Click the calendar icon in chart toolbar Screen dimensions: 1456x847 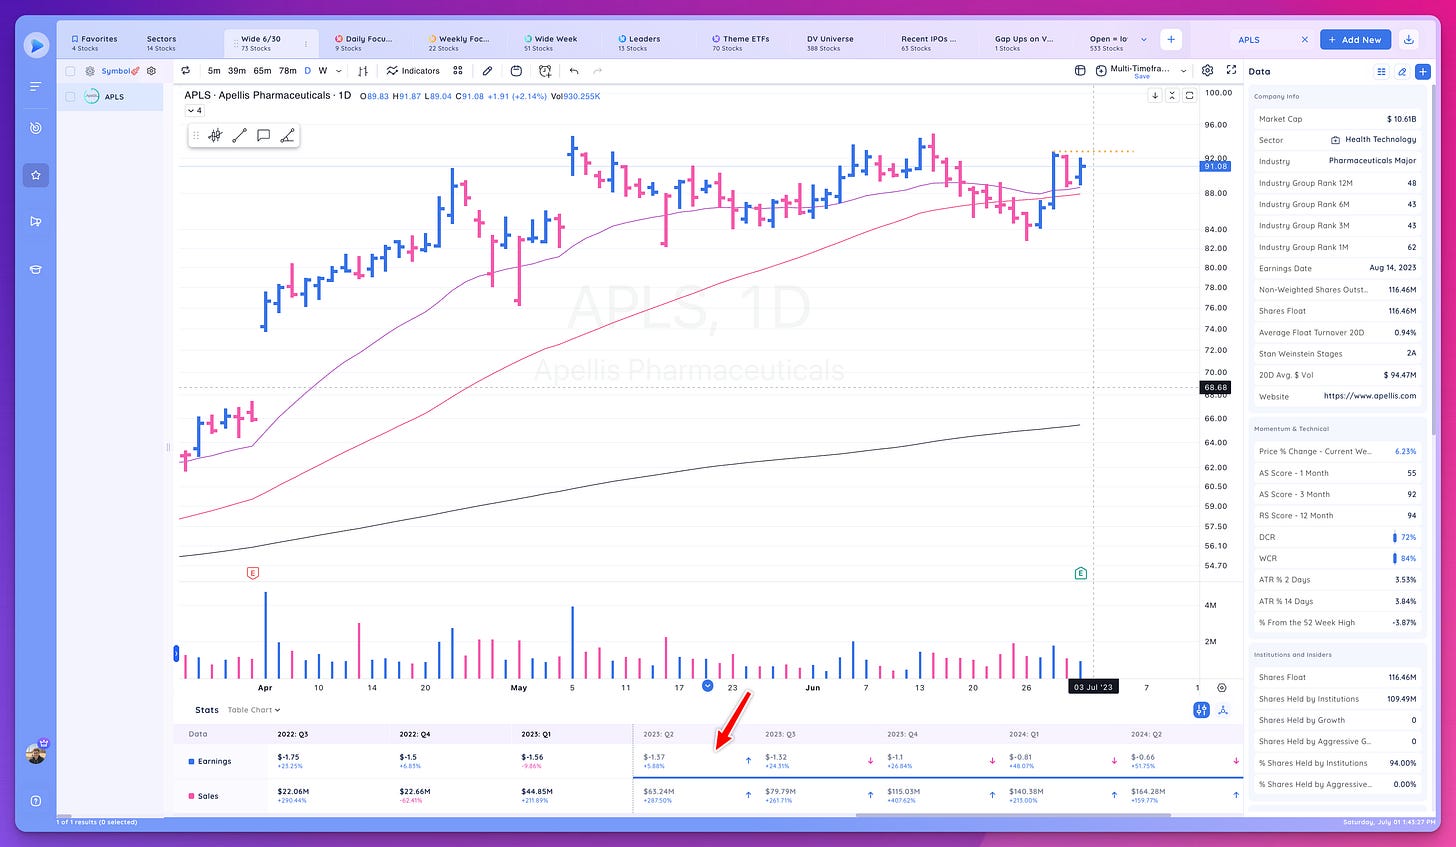pyautogui.click(x=516, y=71)
